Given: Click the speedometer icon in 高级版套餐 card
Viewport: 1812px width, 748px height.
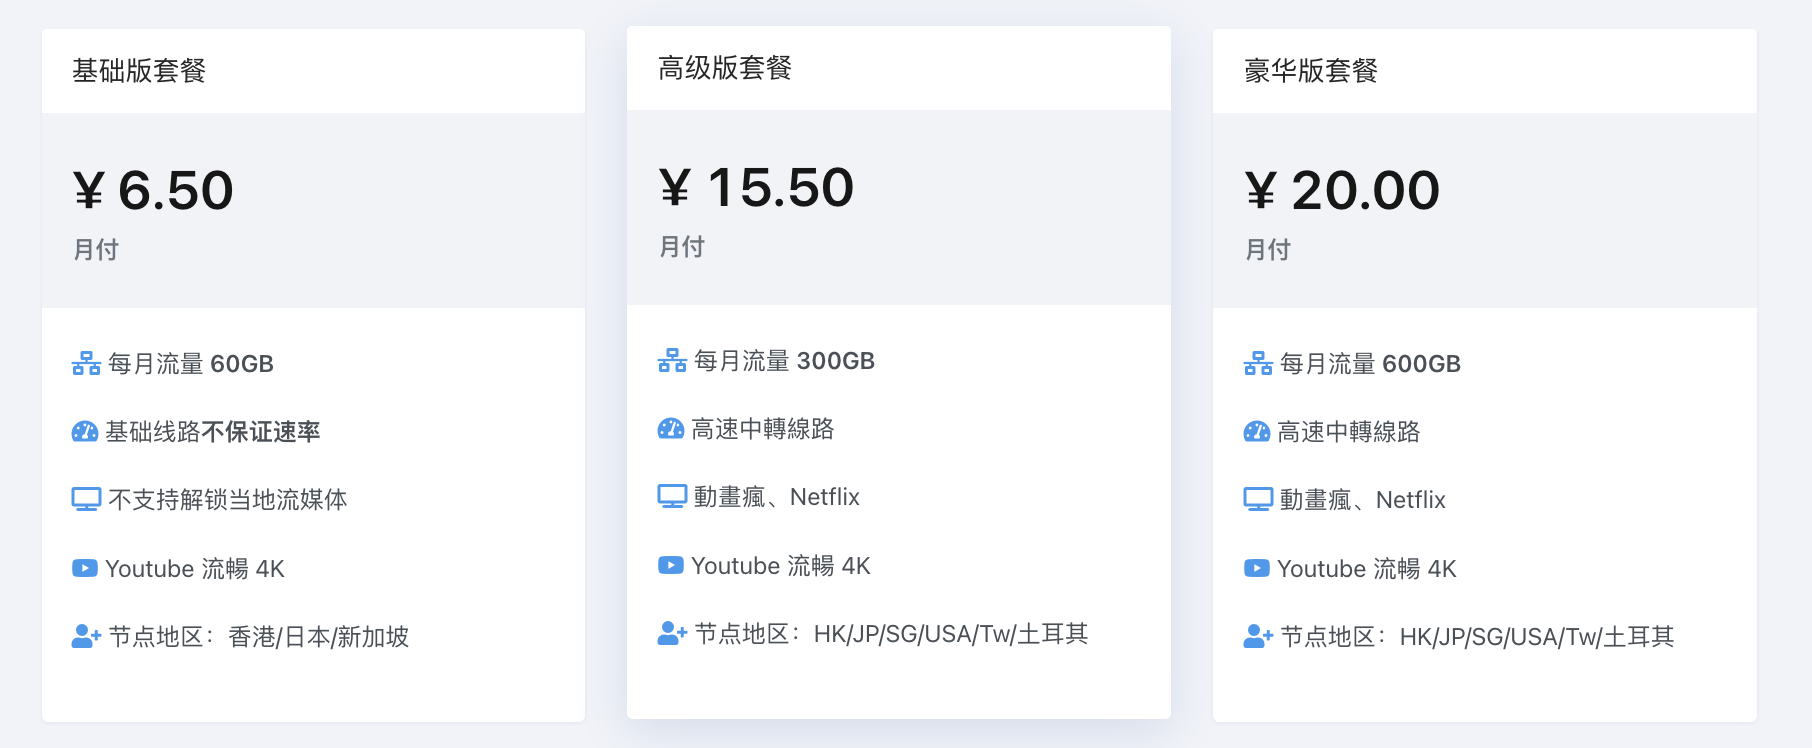Looking at the screenshot, I should [671, 429].
